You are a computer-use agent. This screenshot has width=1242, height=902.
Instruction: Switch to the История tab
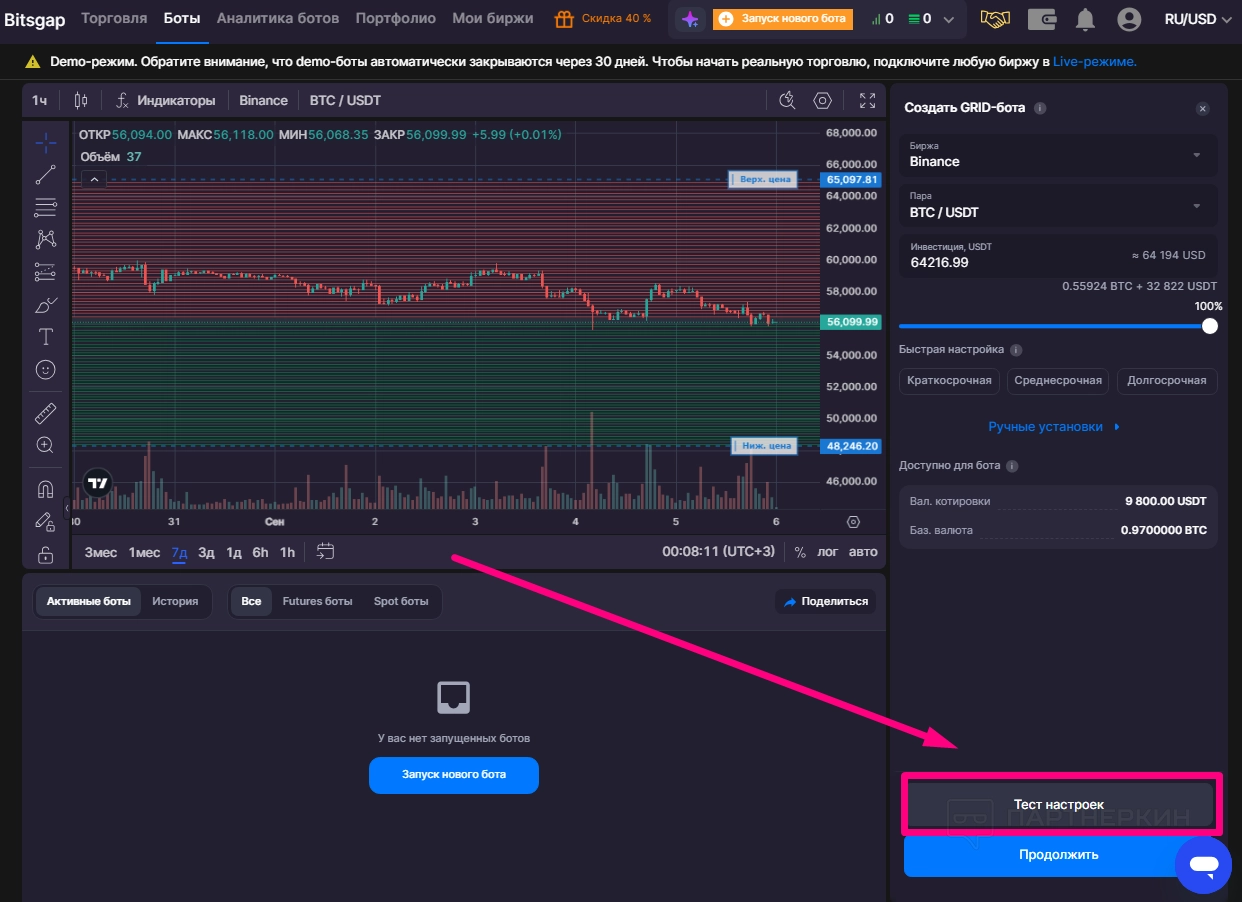pos(175,601)
